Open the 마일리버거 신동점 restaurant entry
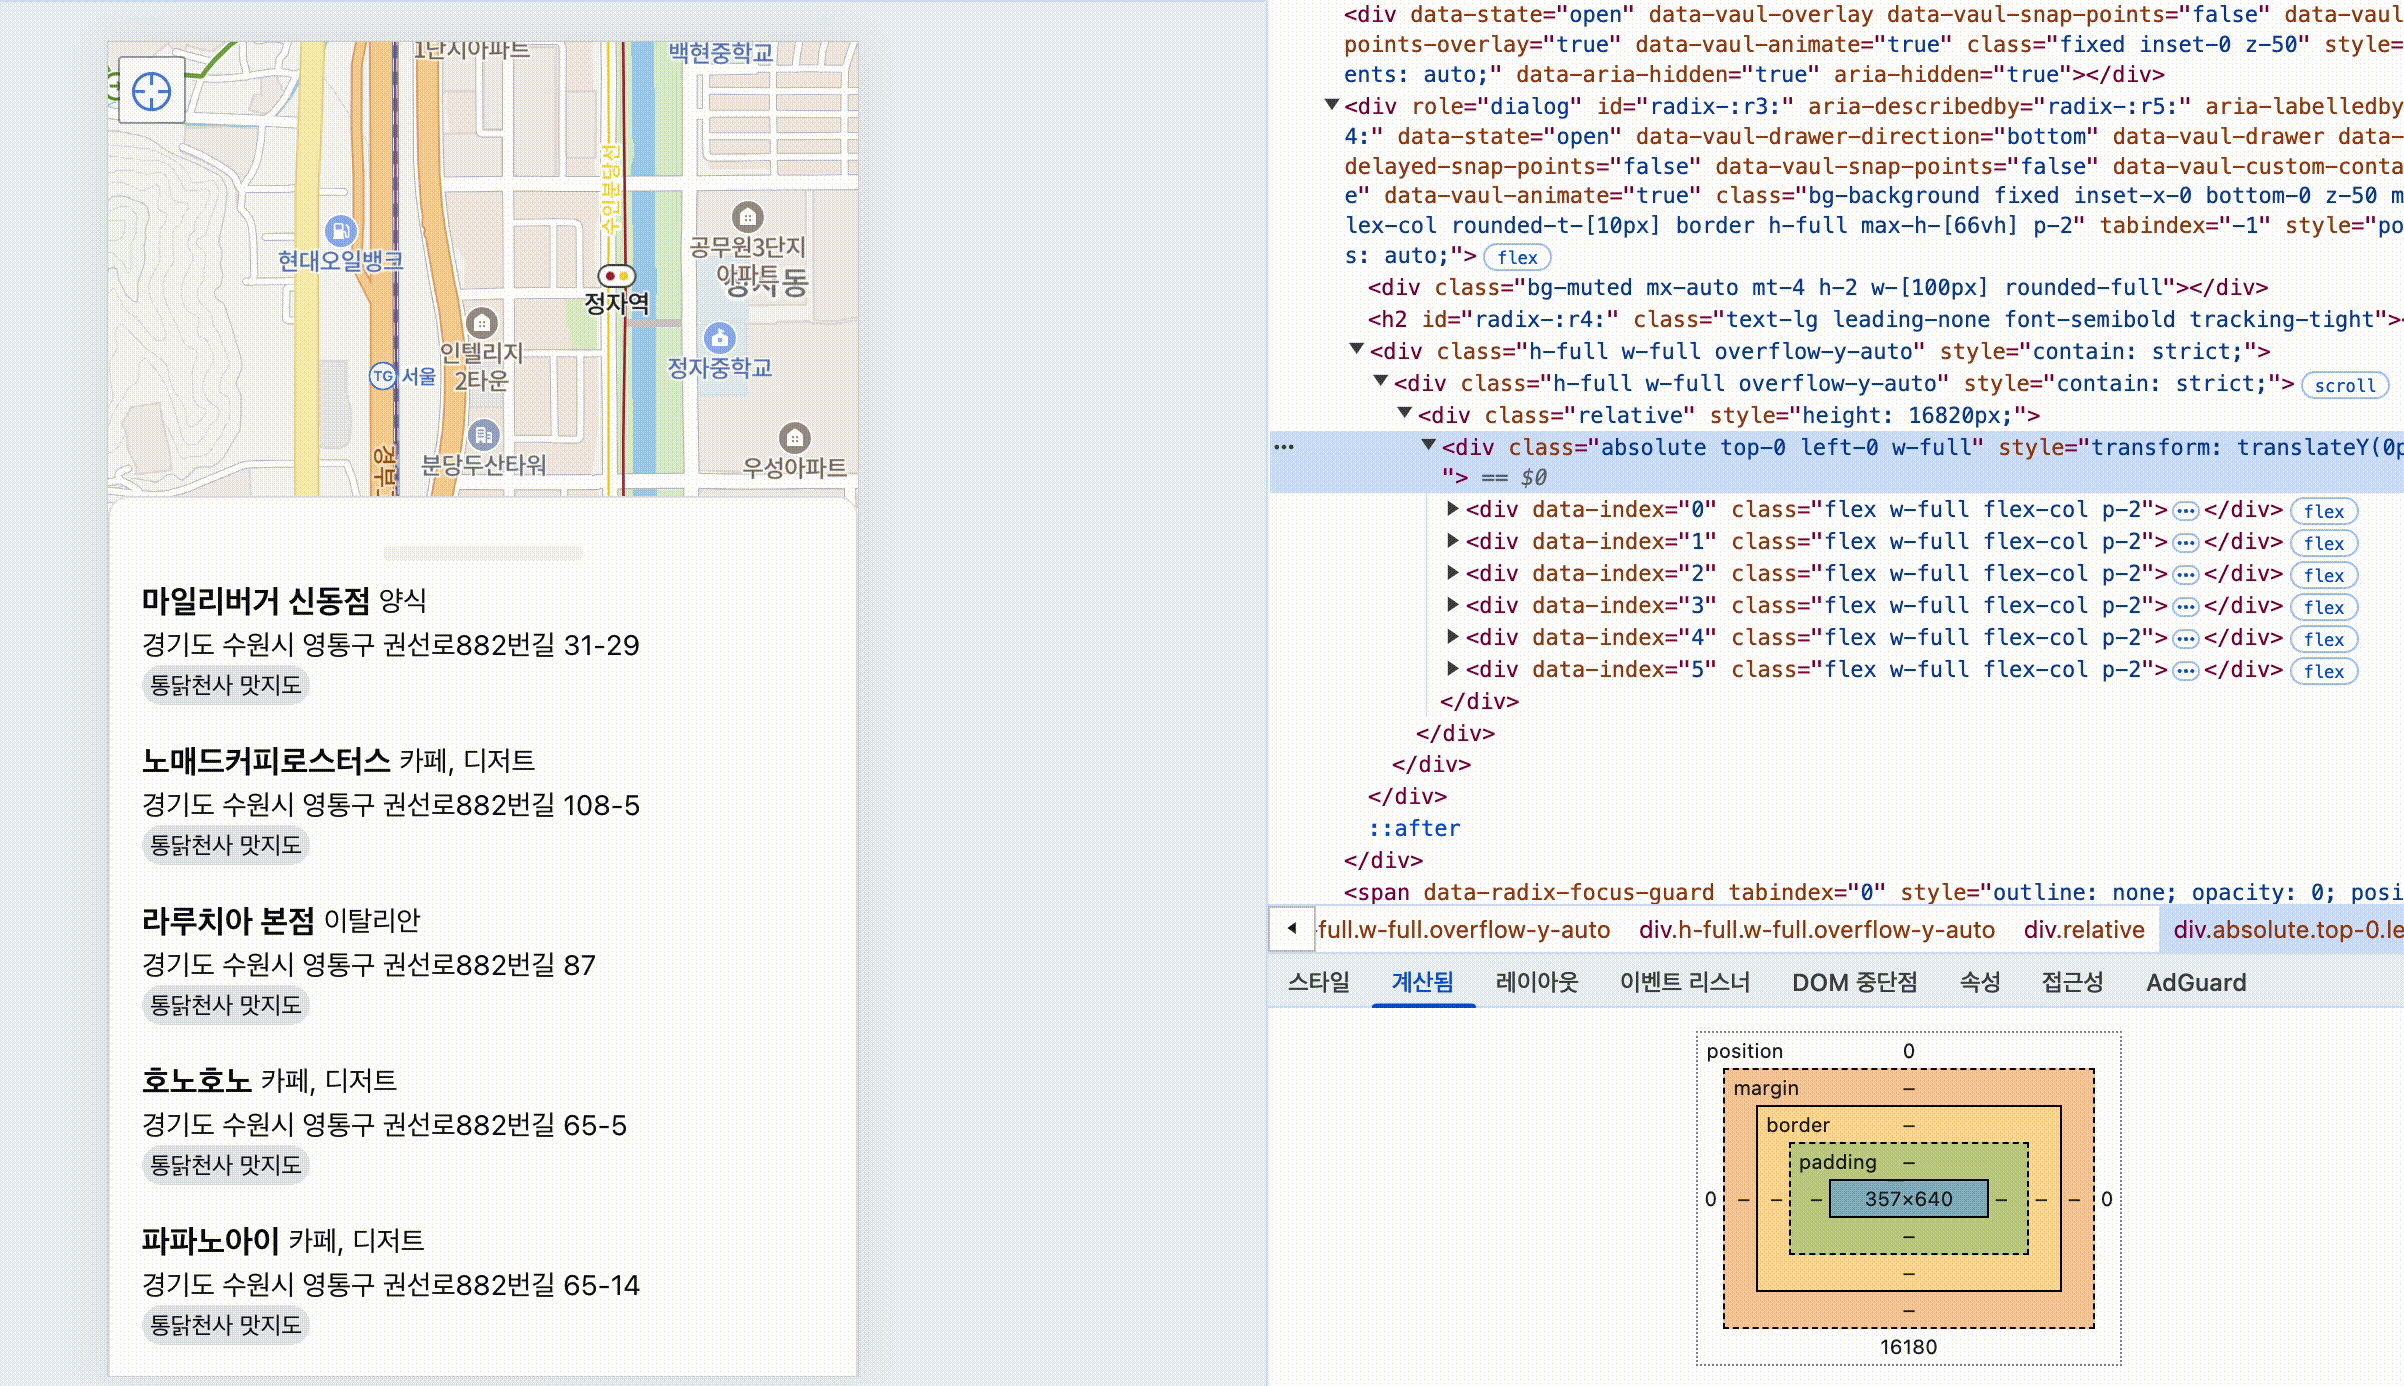2404x1386 pixels. (256, 601)
